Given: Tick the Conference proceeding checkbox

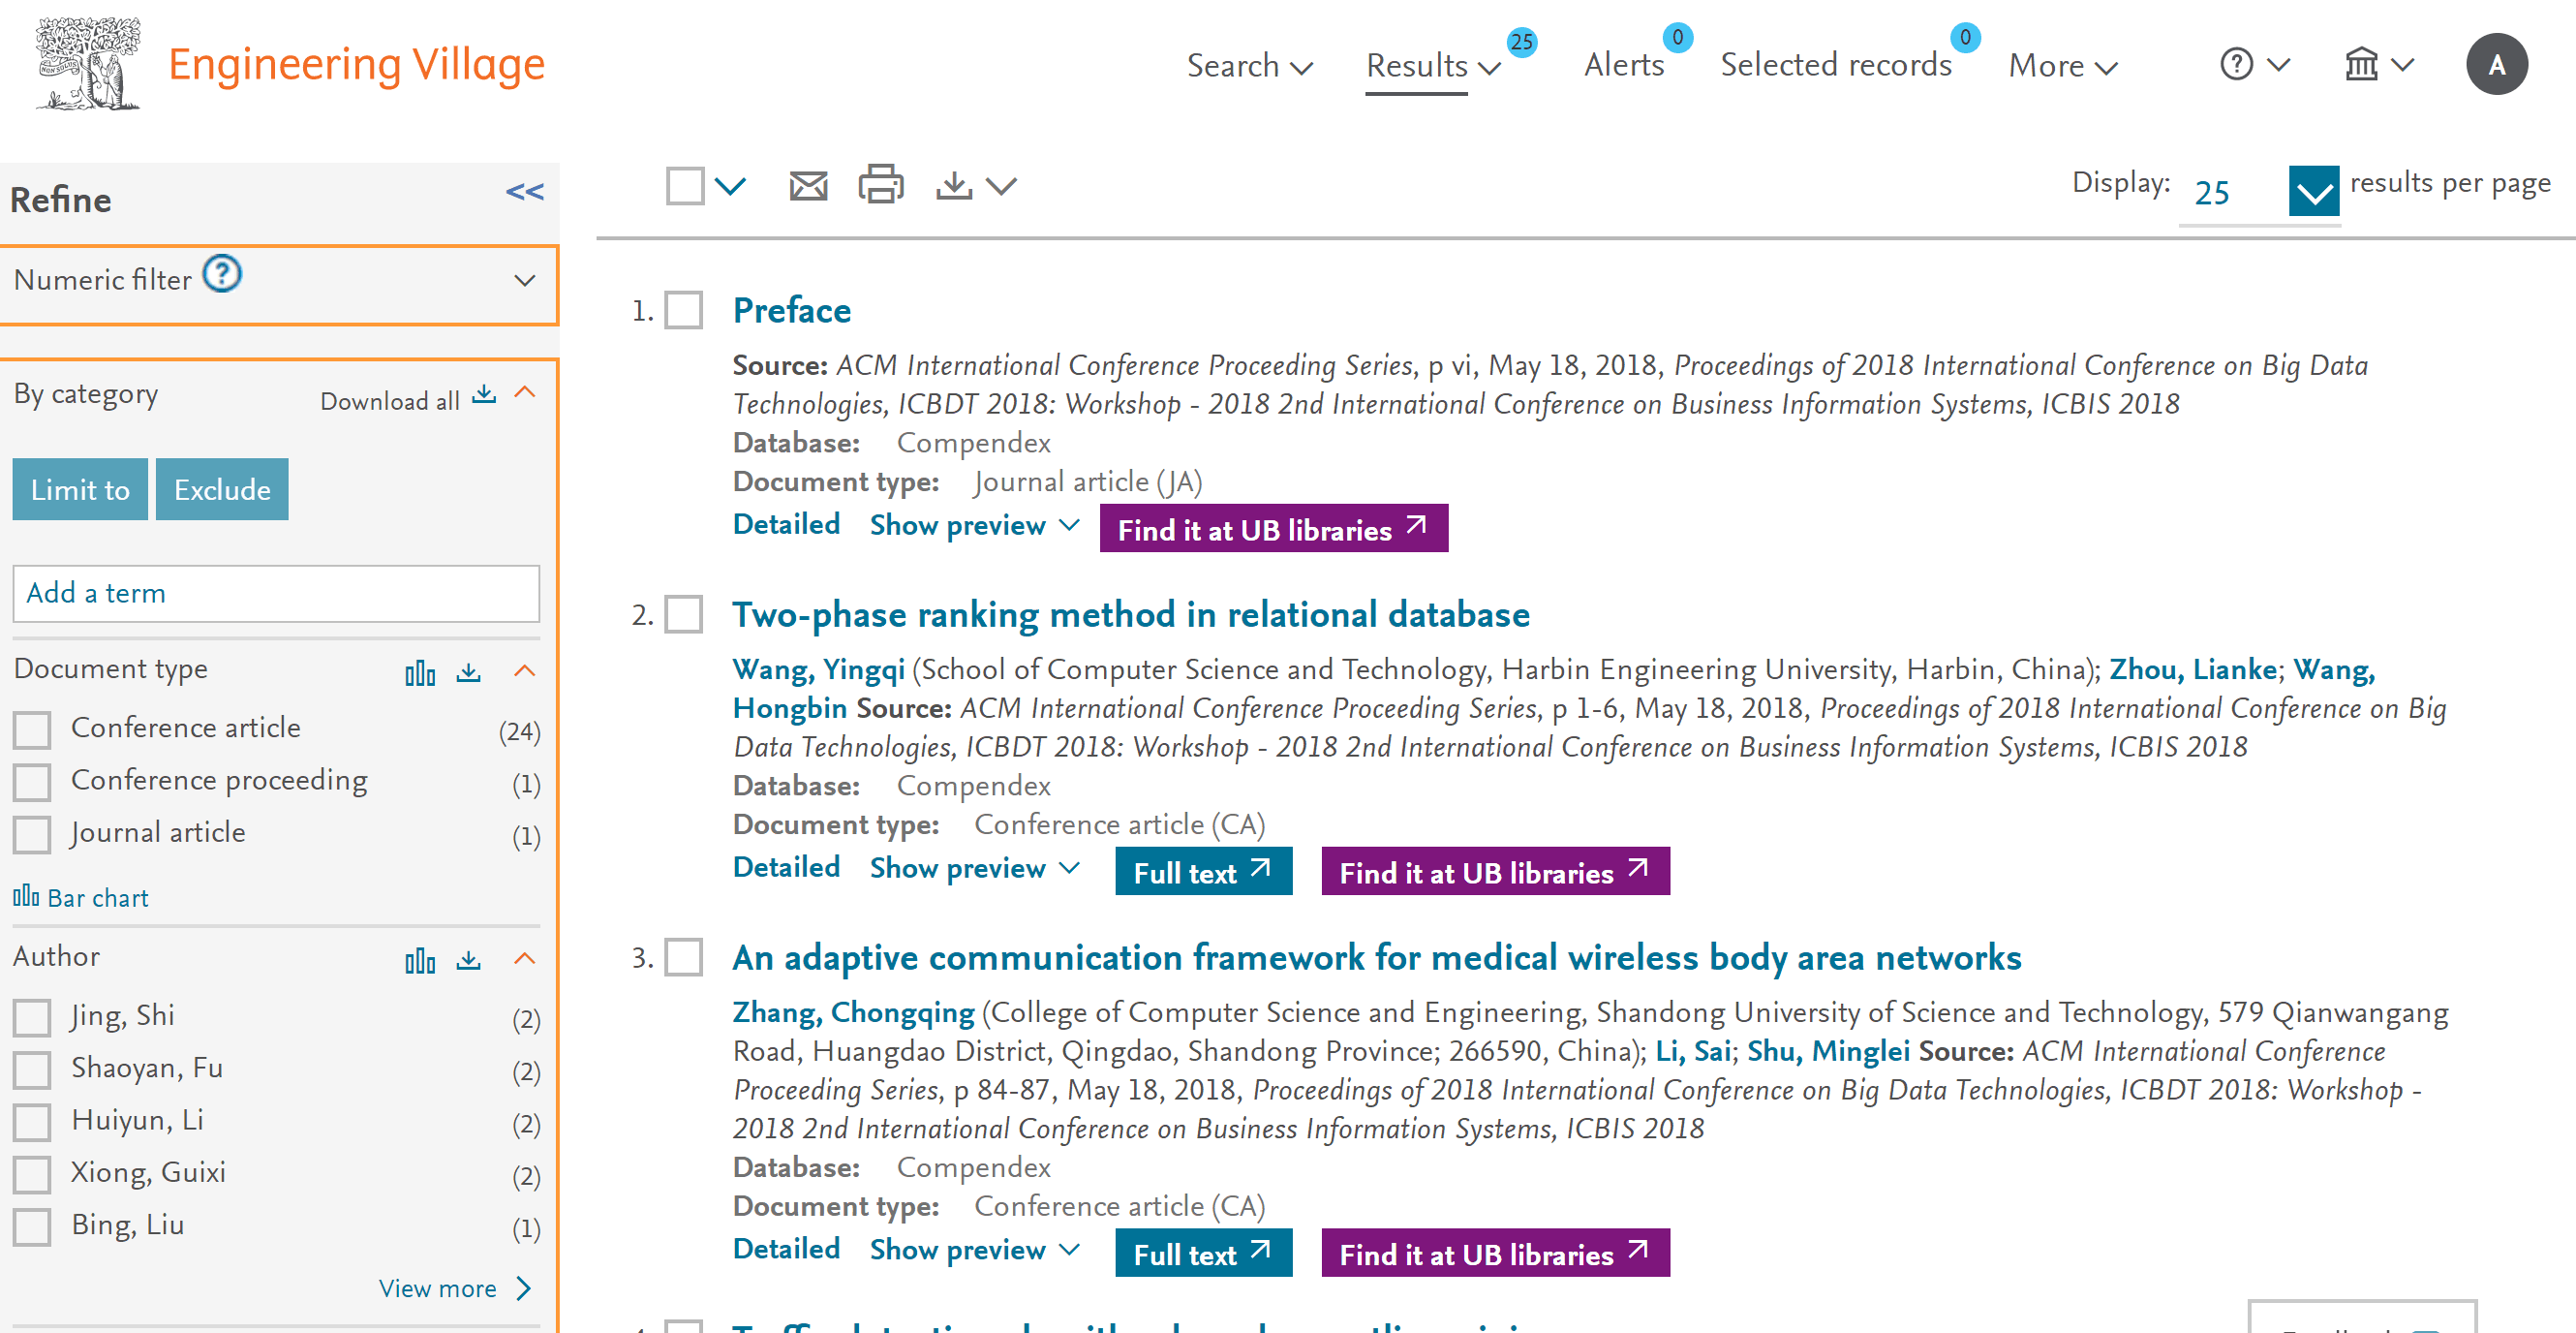Looking at the screenshot, I should [32, 782].
